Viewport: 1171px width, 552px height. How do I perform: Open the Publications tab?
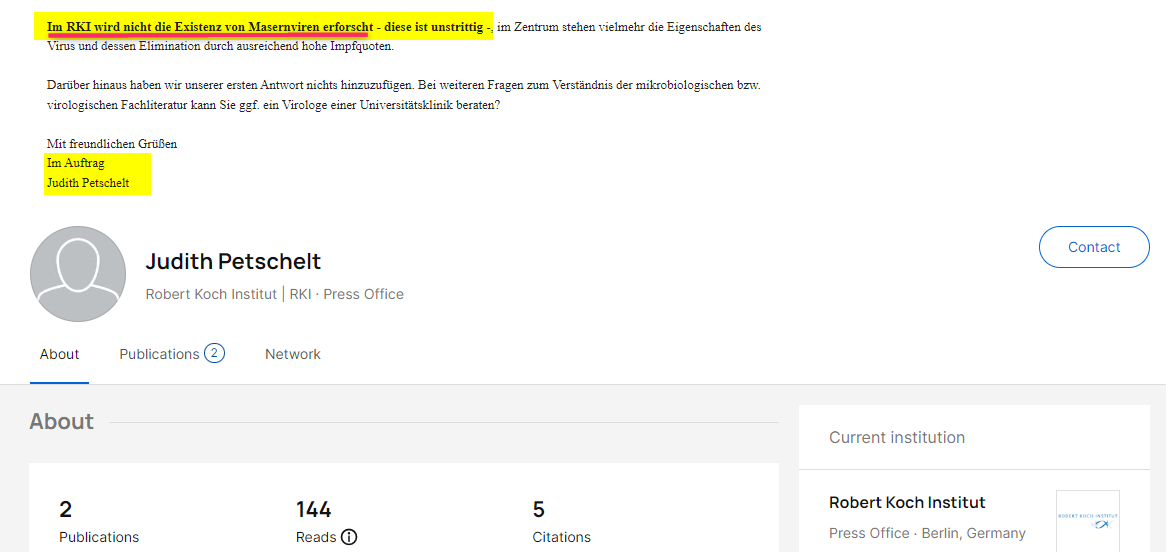pos(159,354)
